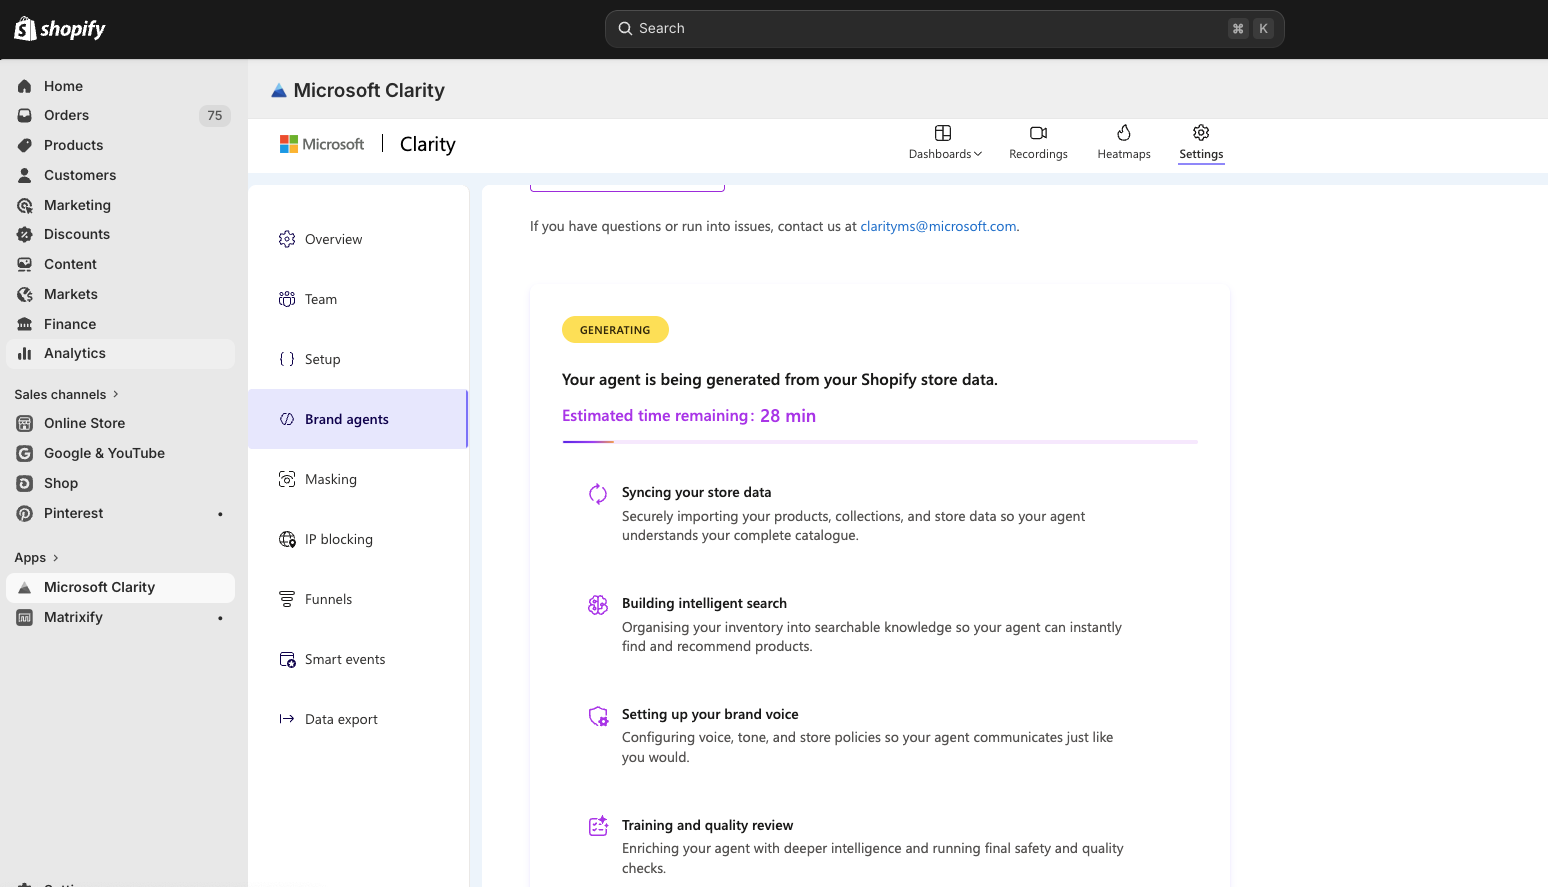Image resolution: width=1548 pixels, height=887 pixels.
Task: Click the Microsoft logo in Clarity header
Action: [x=322, y=144]
